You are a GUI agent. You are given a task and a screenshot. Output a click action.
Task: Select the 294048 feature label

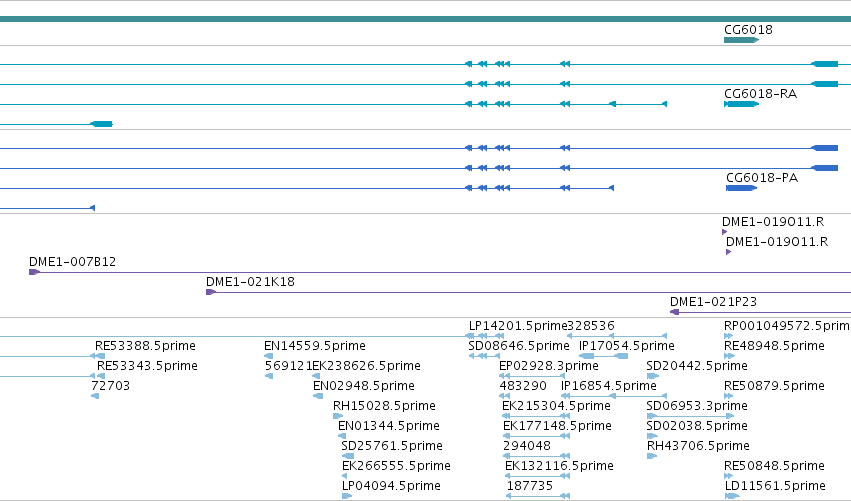(527, 446)
